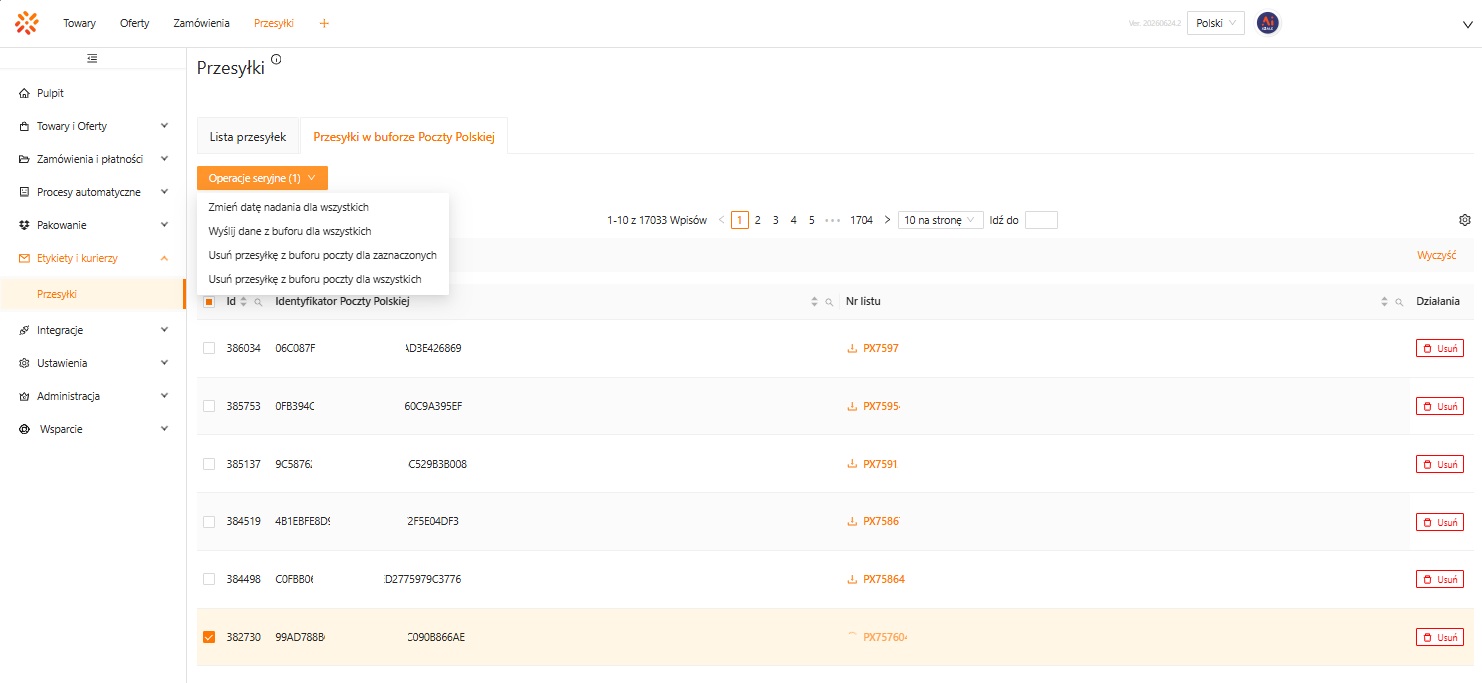Image resolution: width=1482 pixels, height=683 pixels.
Task: Focus the Idź do page input
Action: (x=1041, y=220)
